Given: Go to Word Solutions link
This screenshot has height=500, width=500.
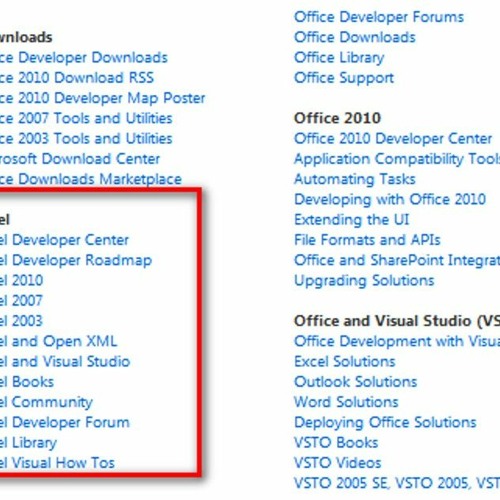Looking at the screenshot, I should point(346,402).
